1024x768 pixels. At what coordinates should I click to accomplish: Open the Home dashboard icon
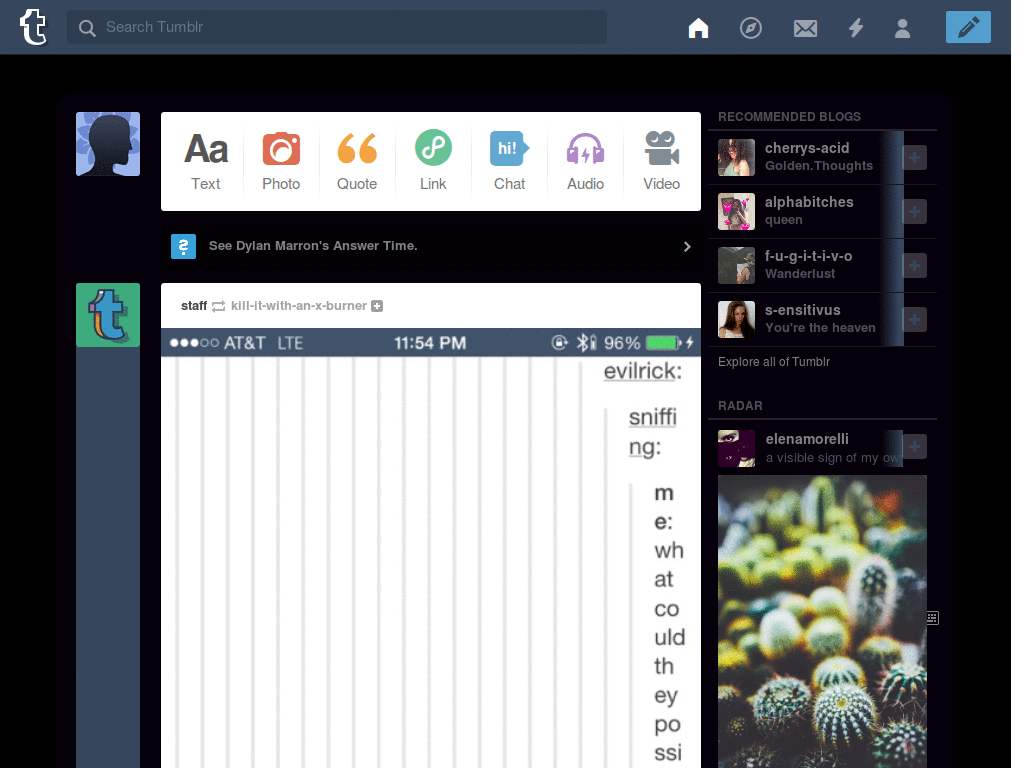tap(698, 28)
